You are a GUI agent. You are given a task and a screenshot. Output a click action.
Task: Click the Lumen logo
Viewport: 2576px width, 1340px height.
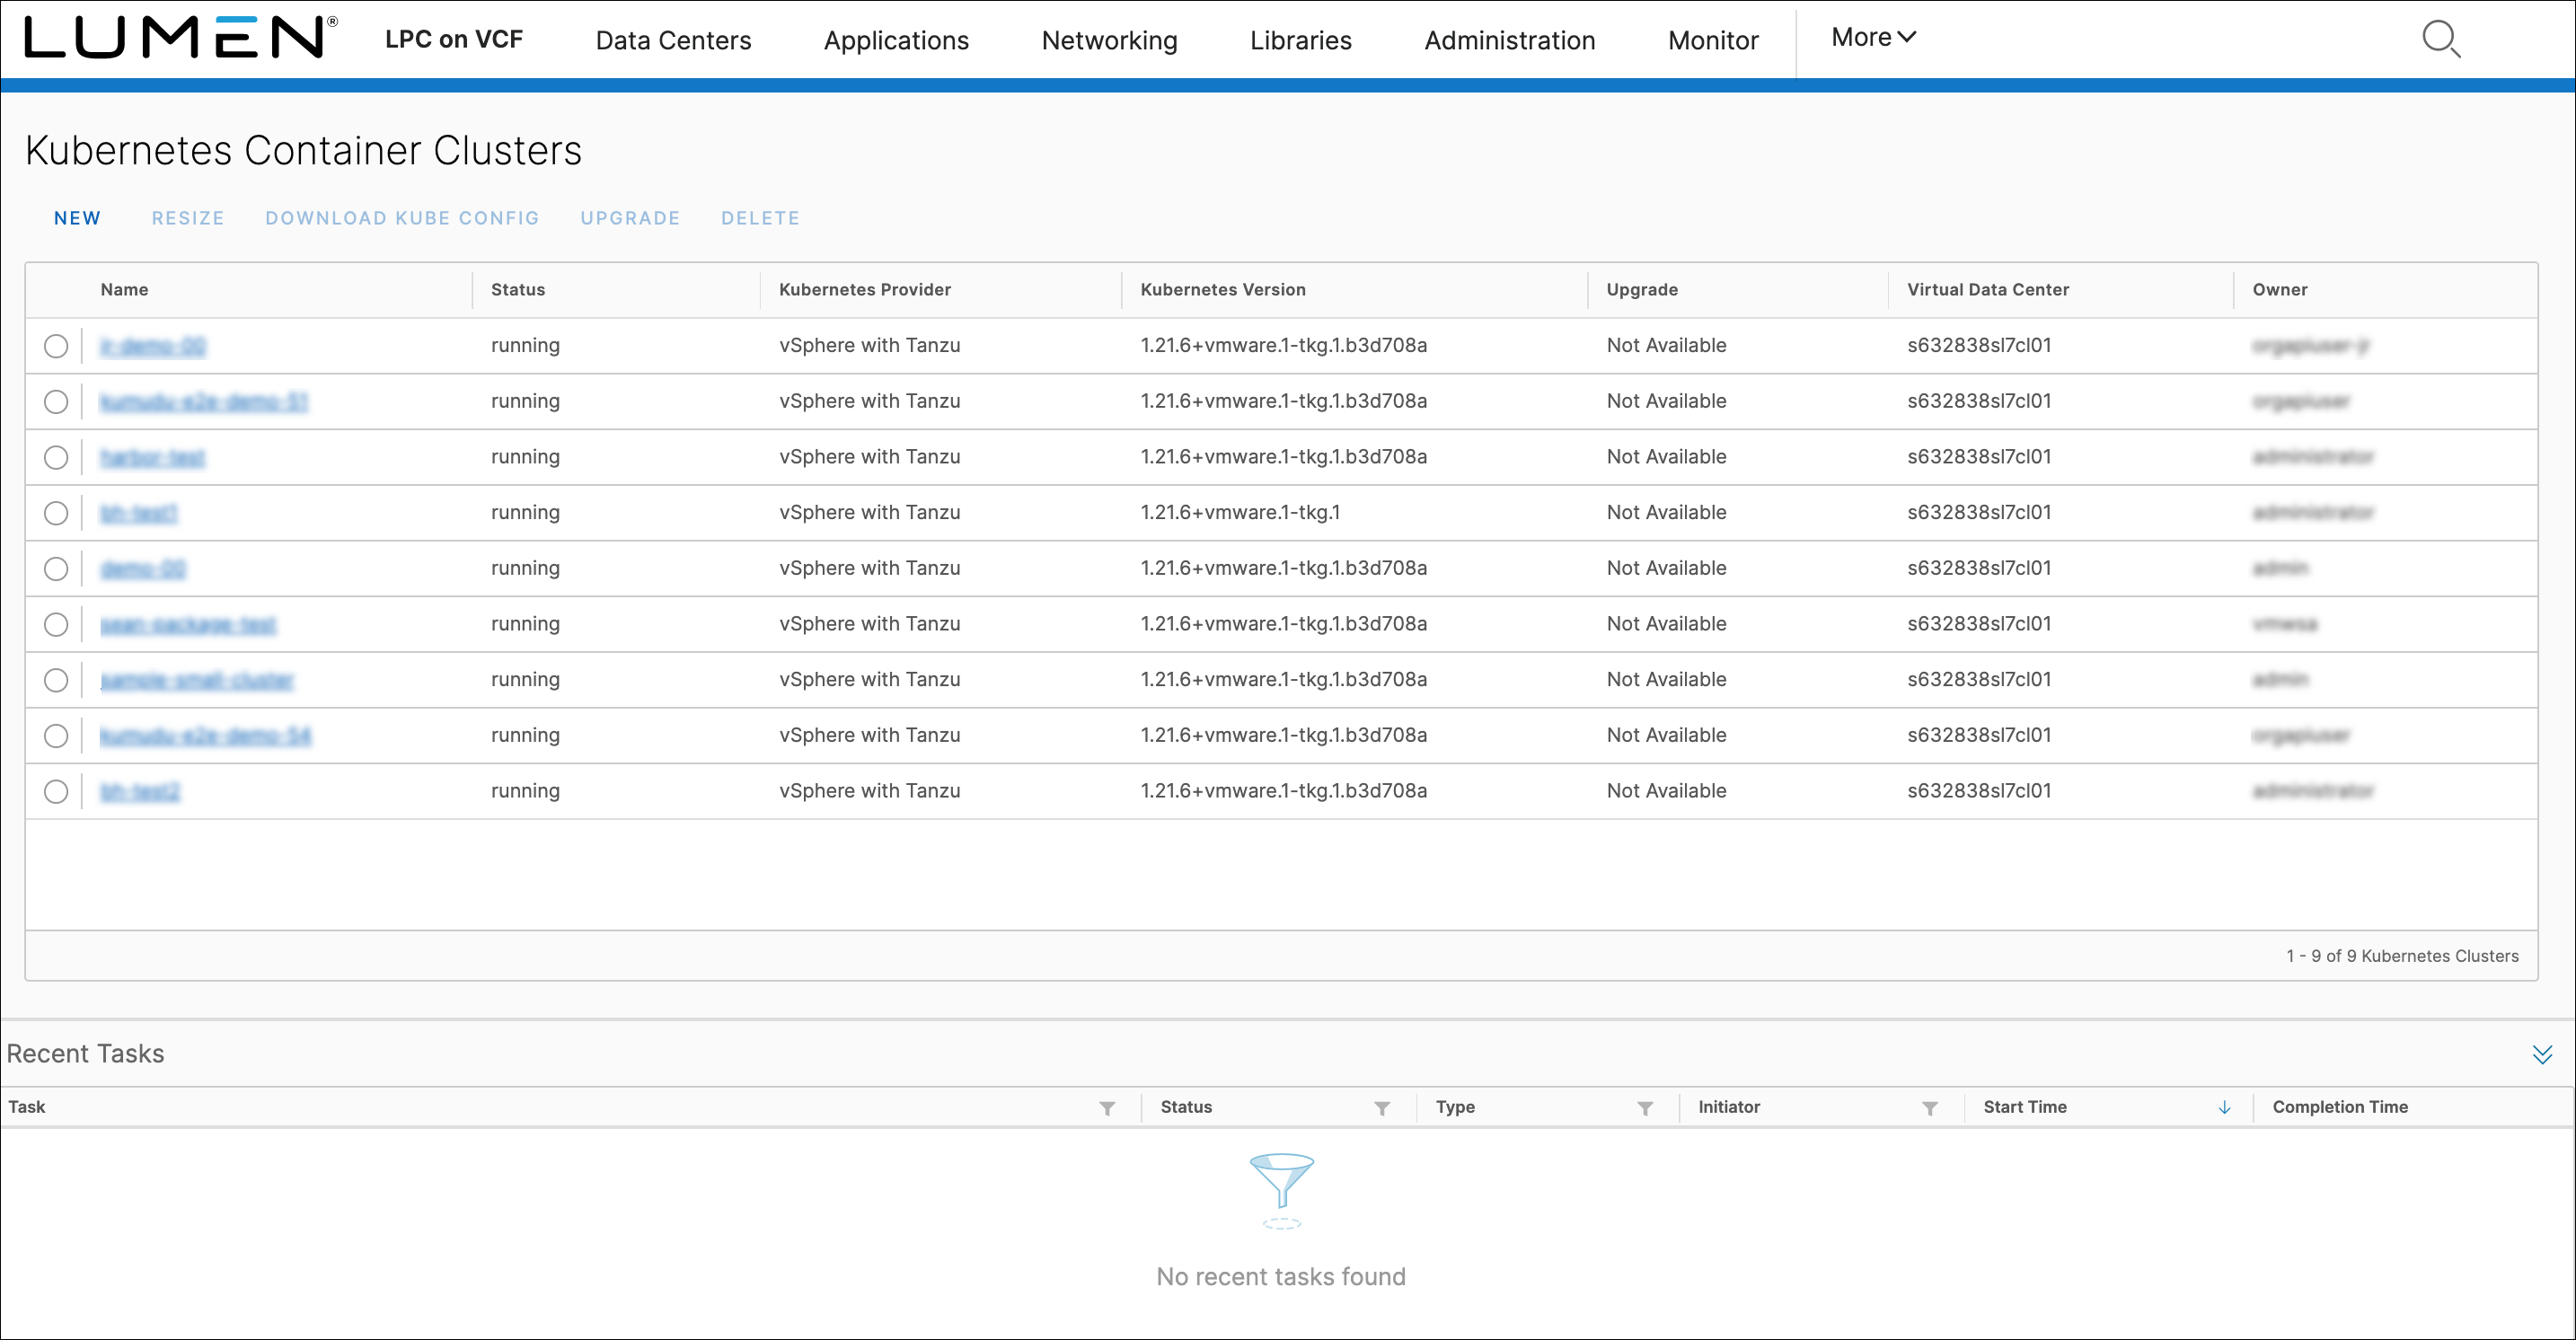pyautogui.click(x=180, y=38)
